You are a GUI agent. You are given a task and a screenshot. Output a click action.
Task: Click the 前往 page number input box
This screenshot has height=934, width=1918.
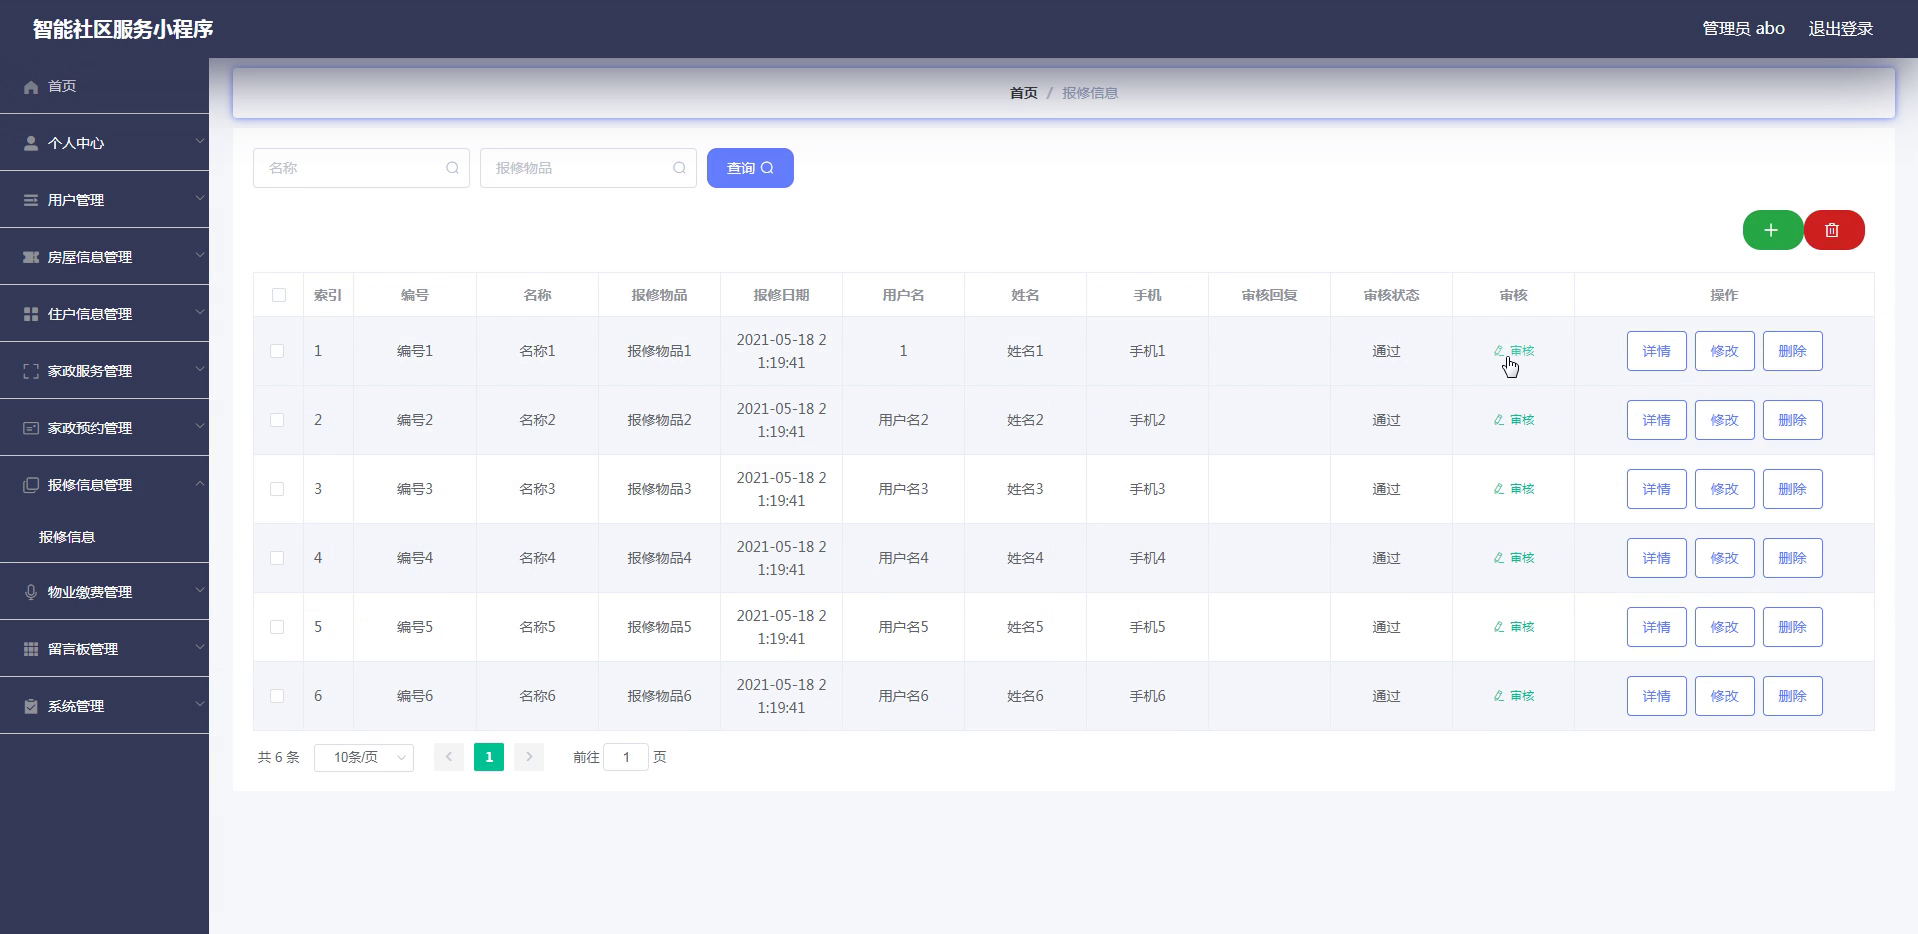pyautogui.click(x=626, y=757)
